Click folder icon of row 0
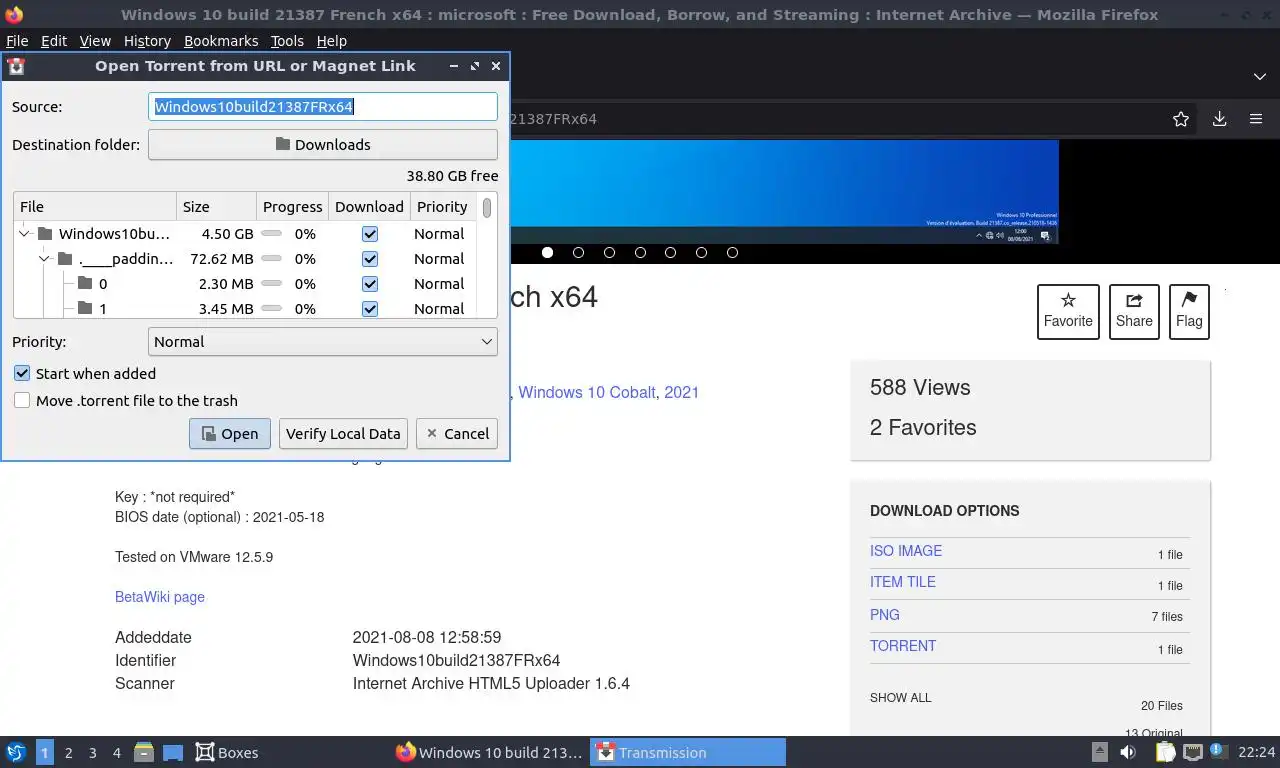Viewport: 1280px width, 768px height. pos(84,284)
